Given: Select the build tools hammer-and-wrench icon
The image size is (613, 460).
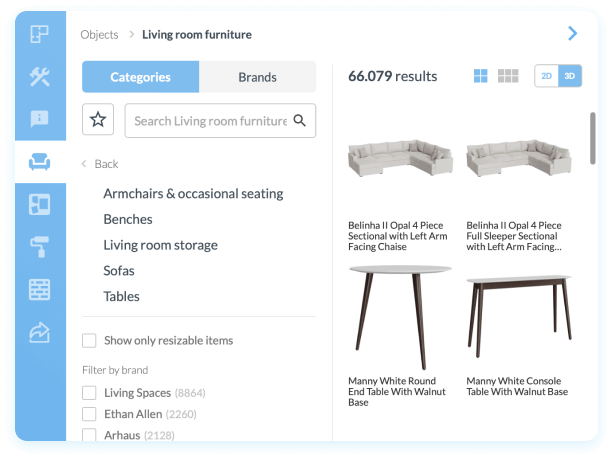Looking at the screenshot, I should point(40,77).
